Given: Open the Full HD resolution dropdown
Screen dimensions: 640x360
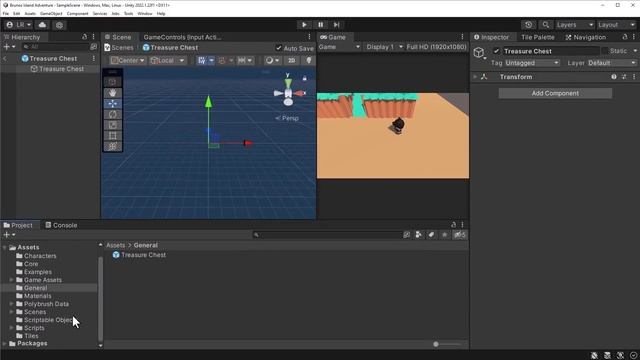Looking at the screenshot, I should 436,47.
